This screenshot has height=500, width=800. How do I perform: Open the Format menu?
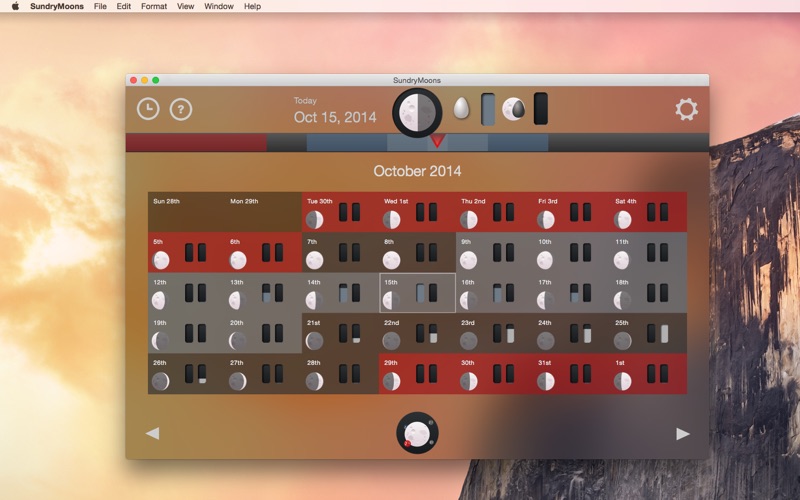[154, 6]
